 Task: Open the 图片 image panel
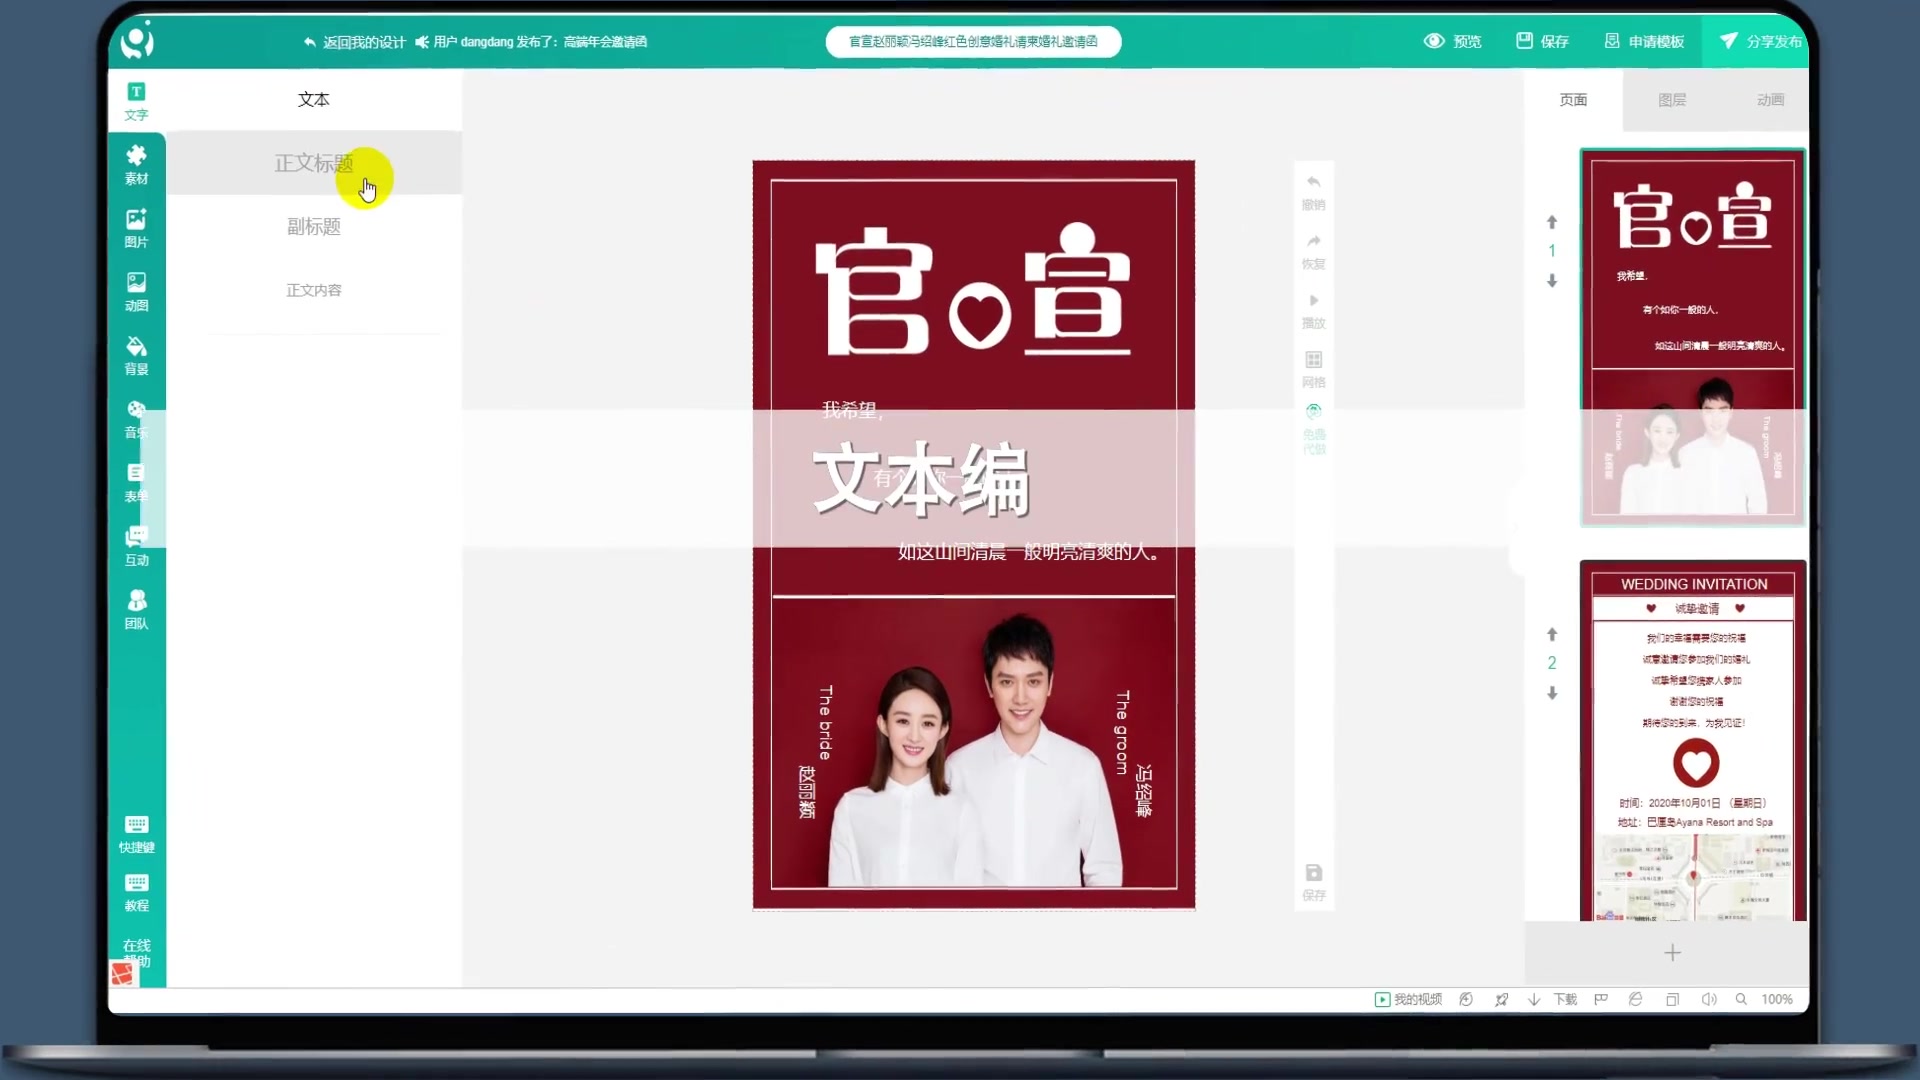(136, 228)
